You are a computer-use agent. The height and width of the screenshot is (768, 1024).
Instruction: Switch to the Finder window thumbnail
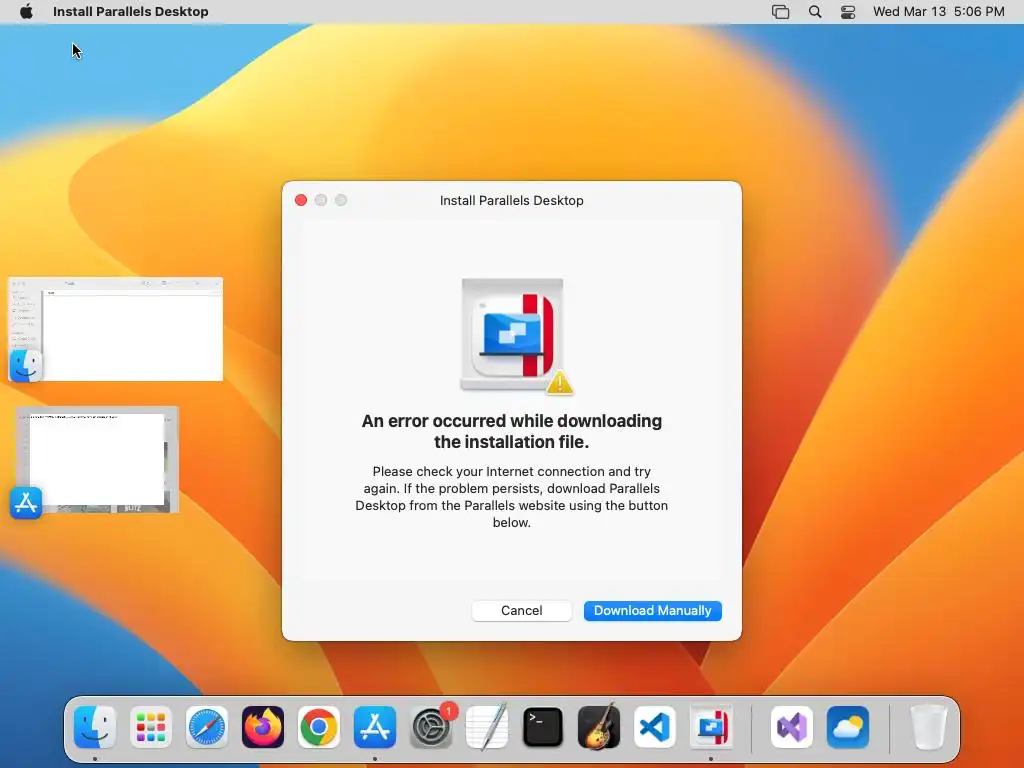(116, 329)
